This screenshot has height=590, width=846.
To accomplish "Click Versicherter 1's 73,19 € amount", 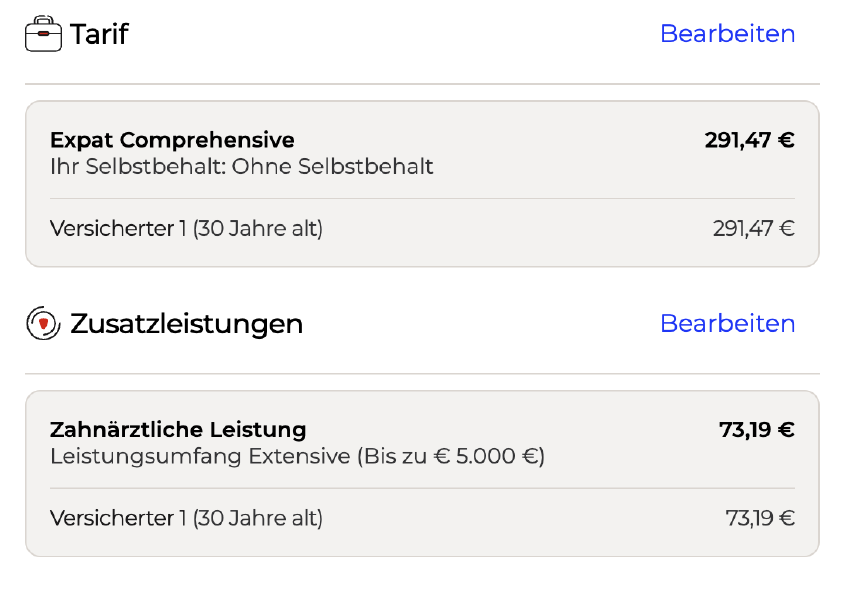I will (759, 518).
